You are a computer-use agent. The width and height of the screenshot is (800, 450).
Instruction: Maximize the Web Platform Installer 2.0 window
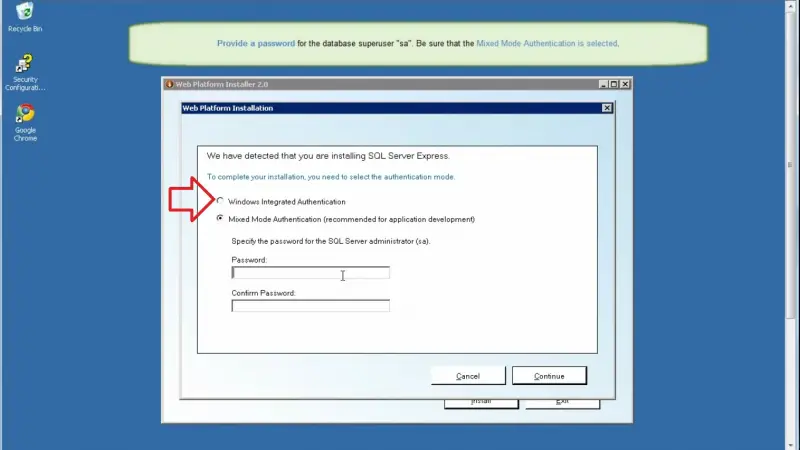[614, 84]
